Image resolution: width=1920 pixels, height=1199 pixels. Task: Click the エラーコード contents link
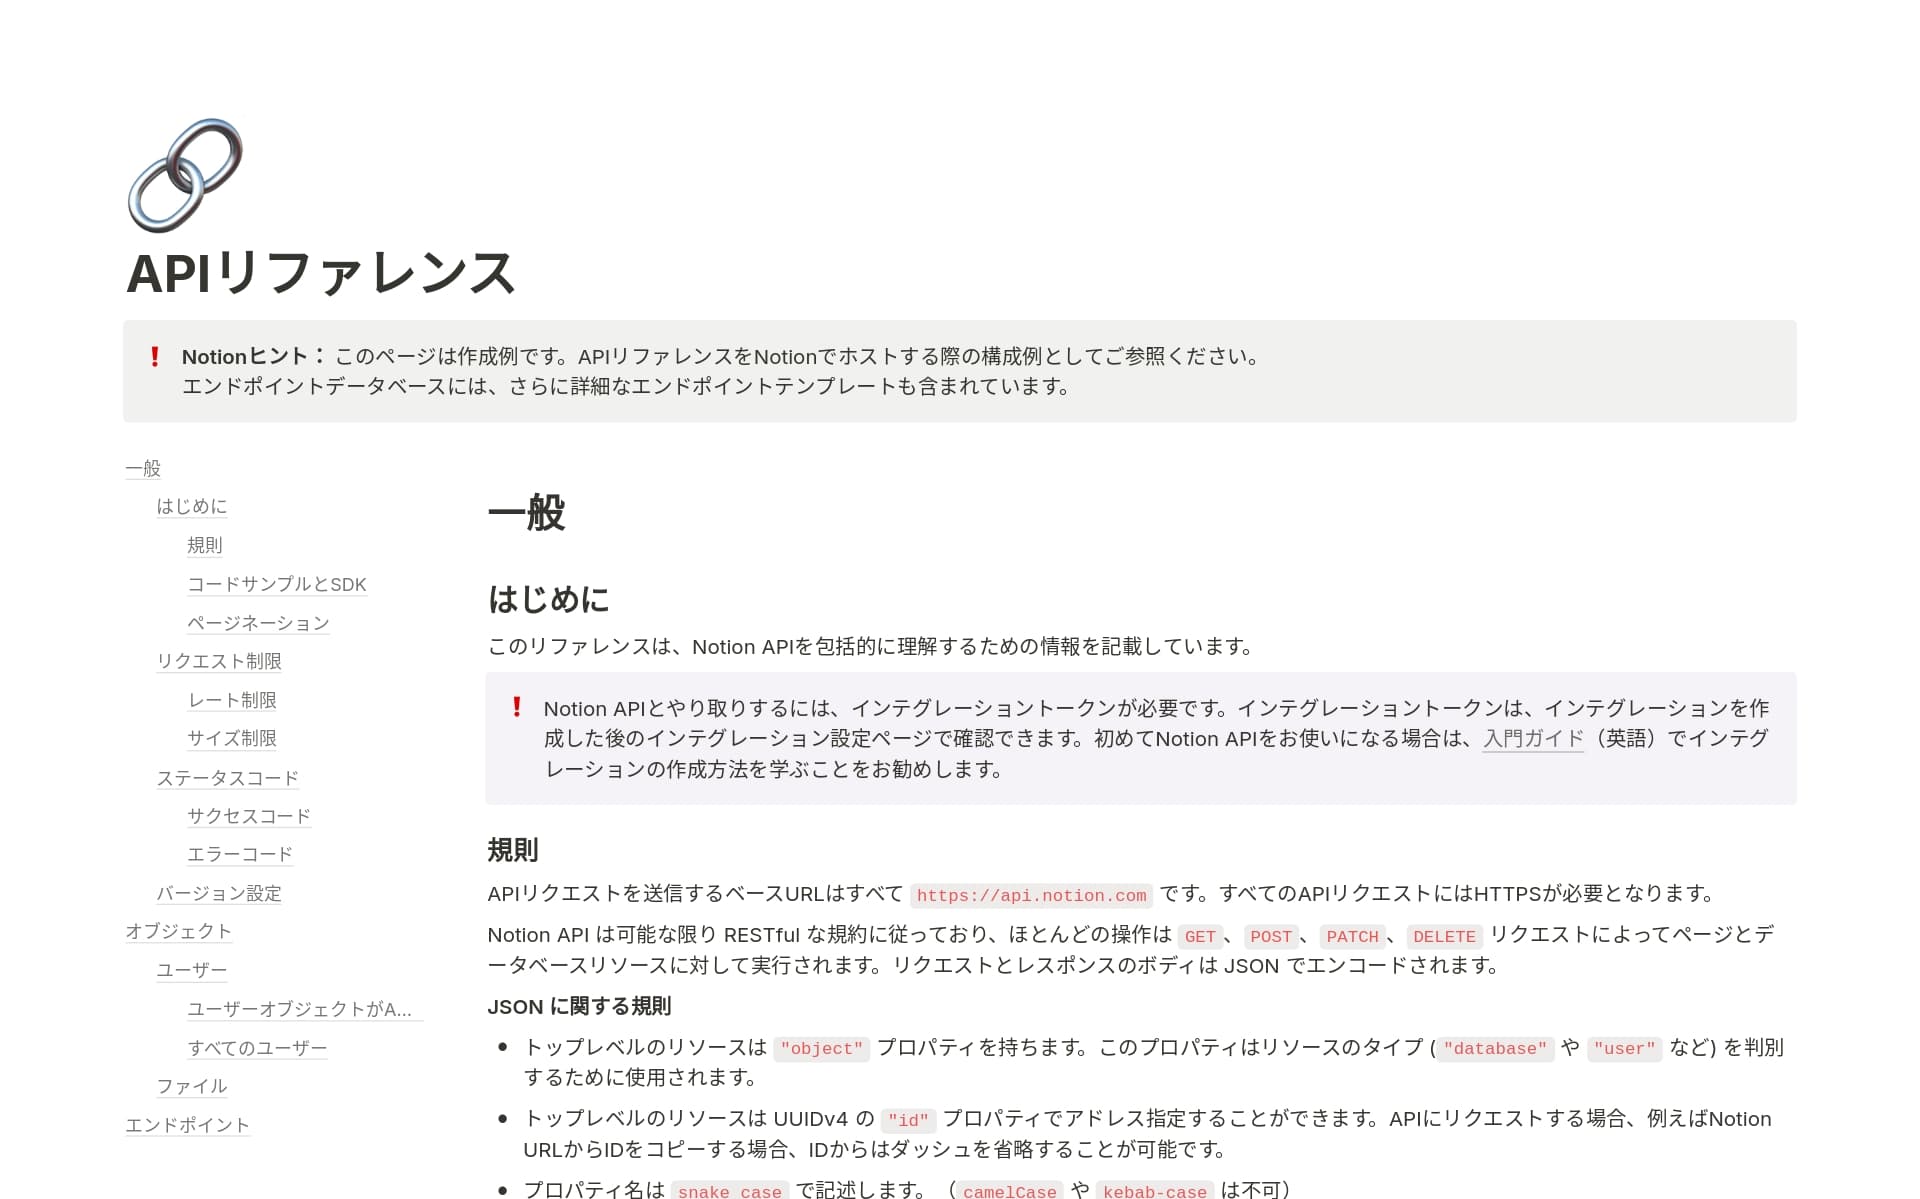pyautogui.click(x=240, y=854)
